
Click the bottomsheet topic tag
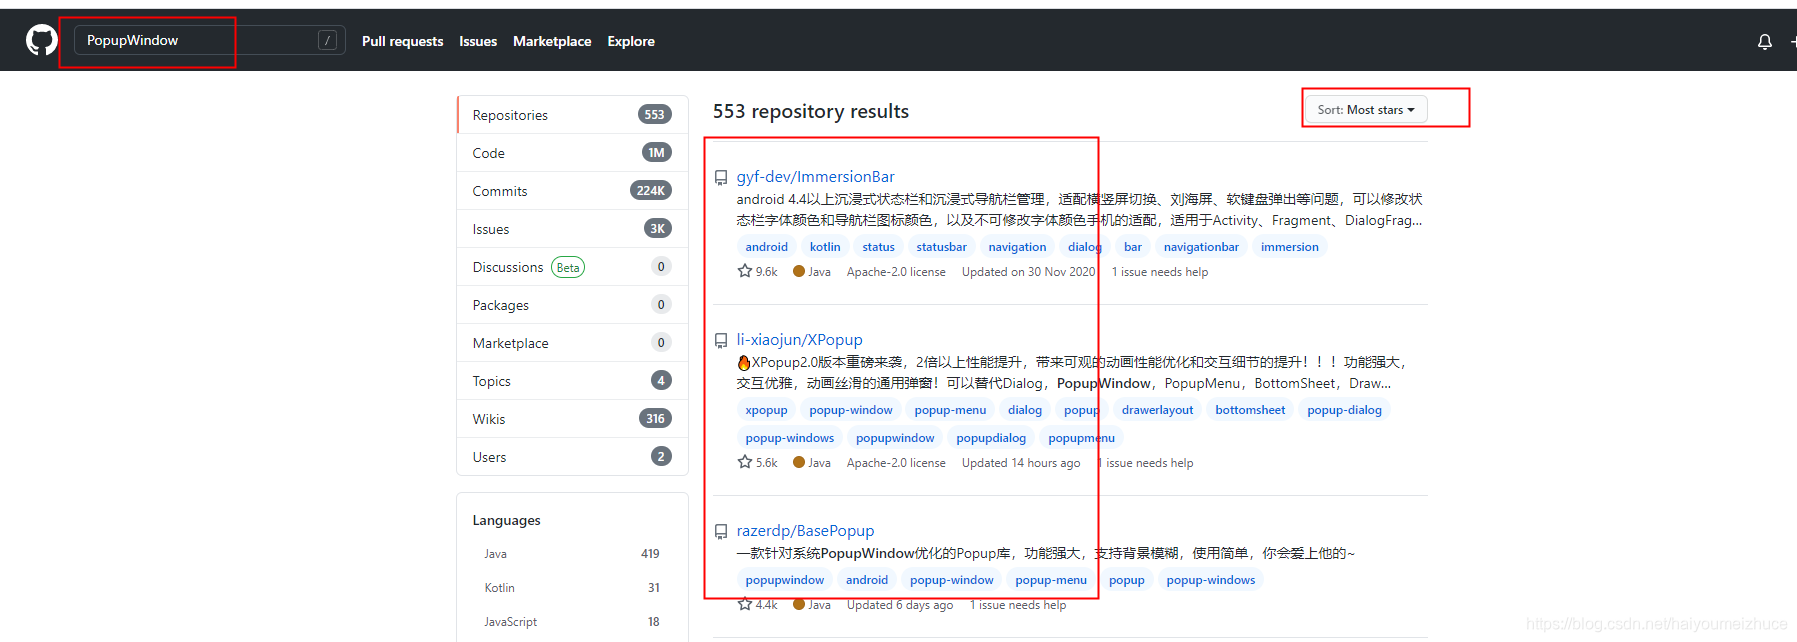[1250, 410]
